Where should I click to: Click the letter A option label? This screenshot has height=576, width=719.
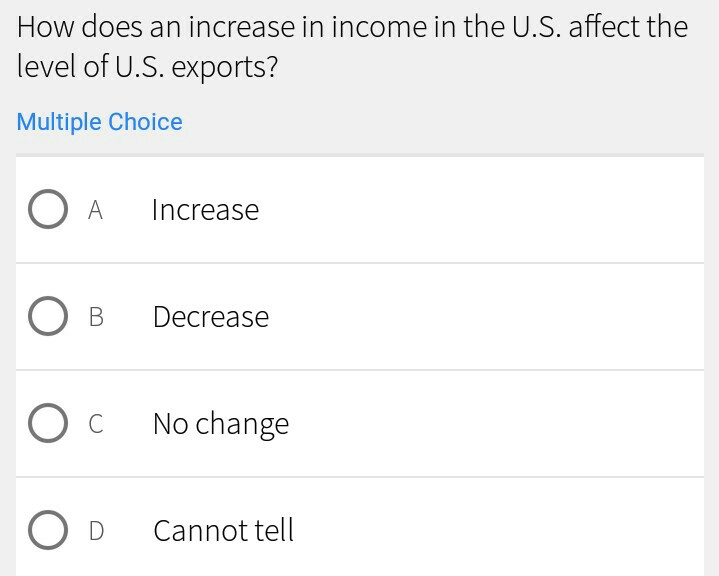[96, 210]
